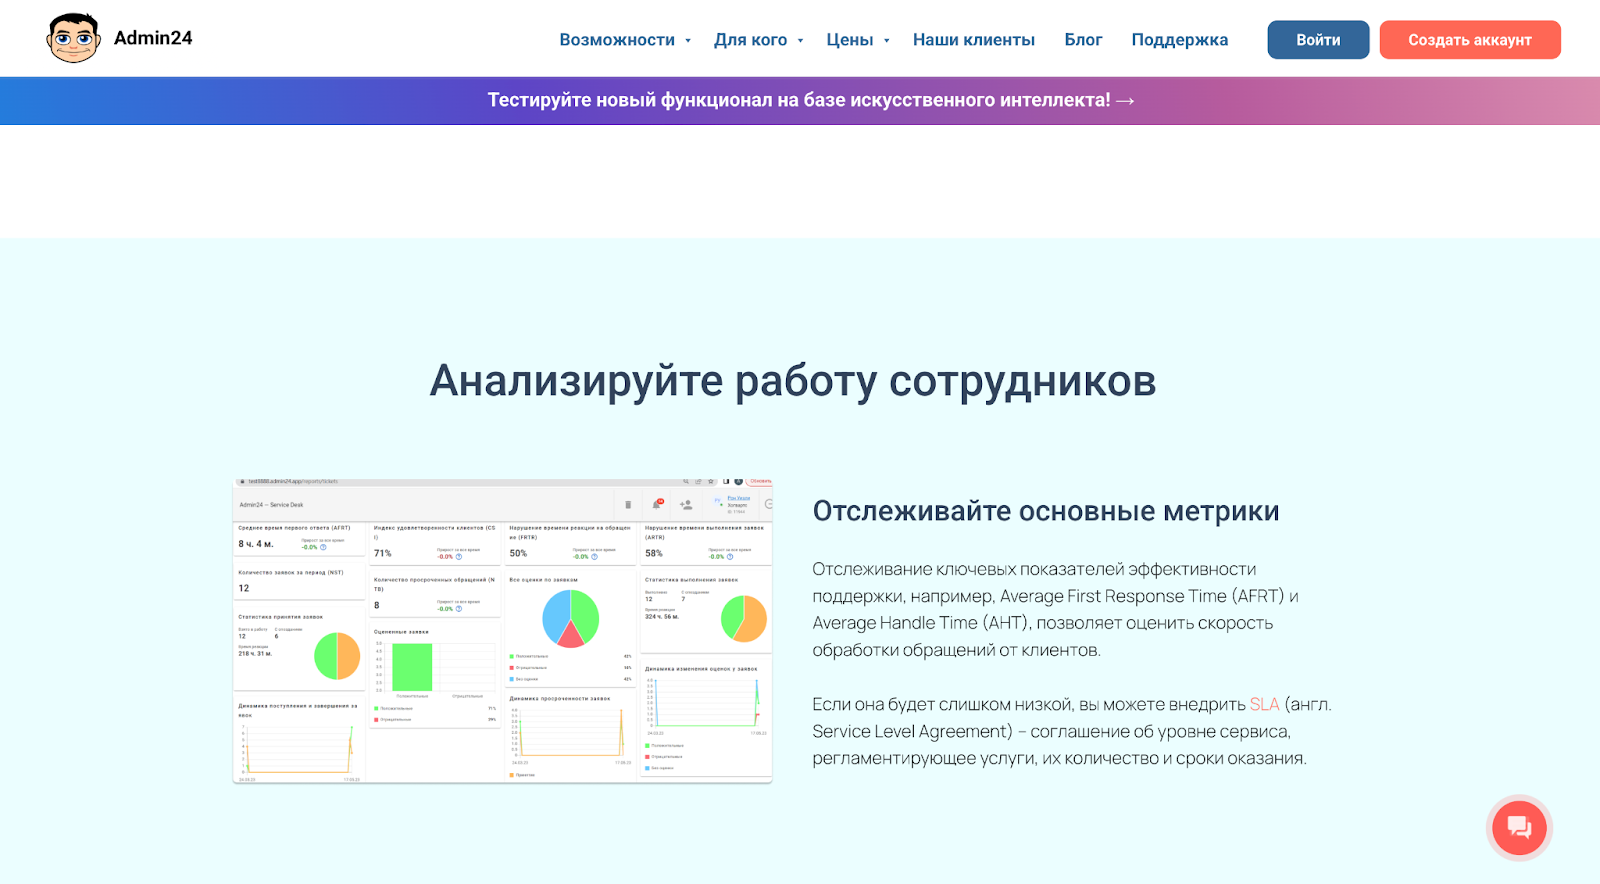Go to the Наши клиенты page

[x=974, y=40]
